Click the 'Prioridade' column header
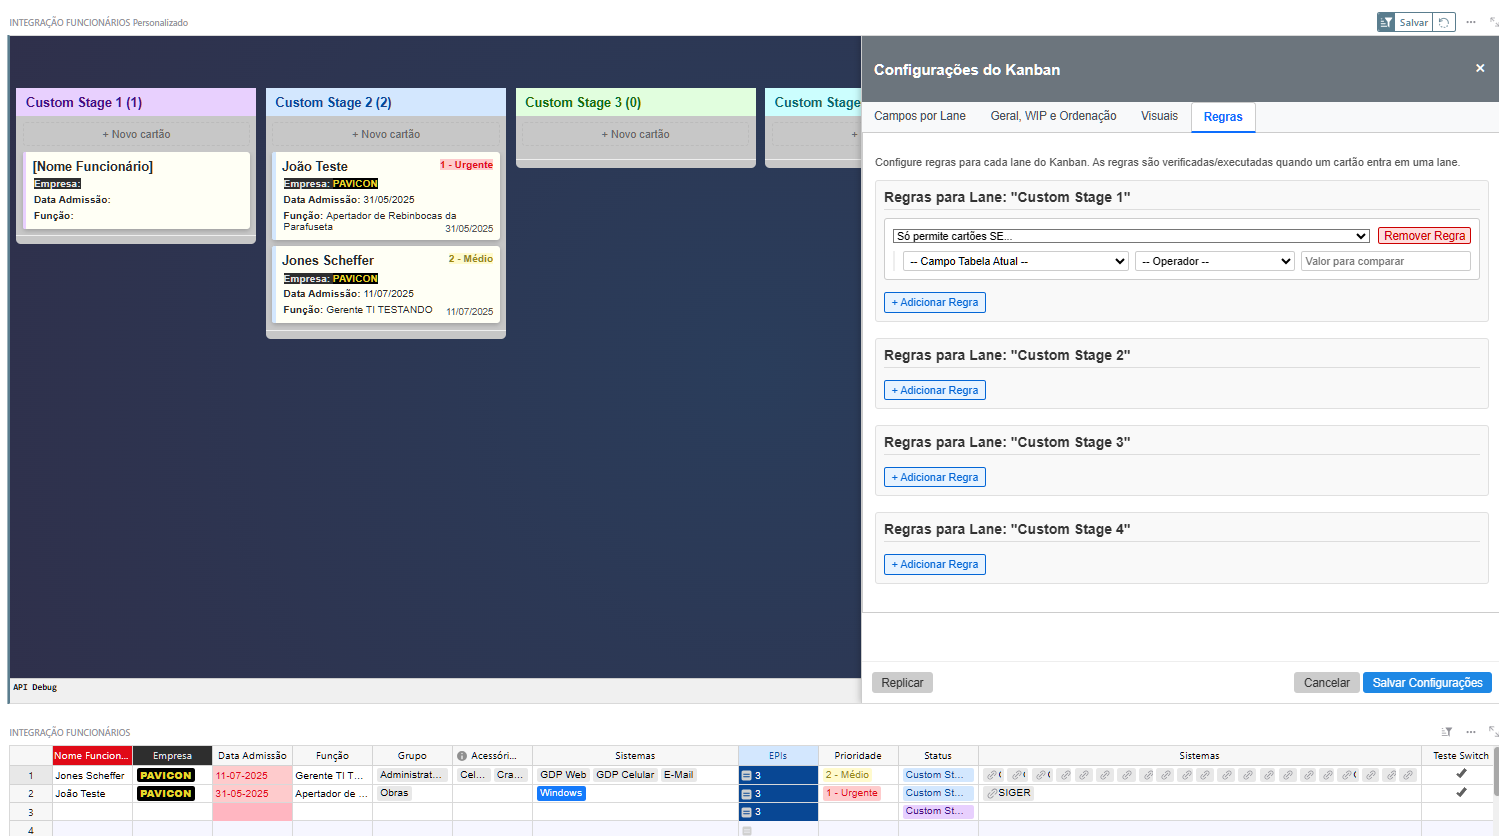The image size is (1499, 836). coord(858,756)
